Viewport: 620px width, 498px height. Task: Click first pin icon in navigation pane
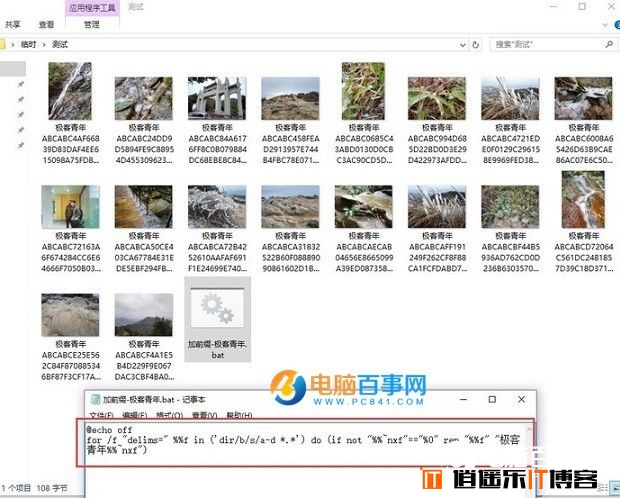pyautogui.click(x=21, y=84)
